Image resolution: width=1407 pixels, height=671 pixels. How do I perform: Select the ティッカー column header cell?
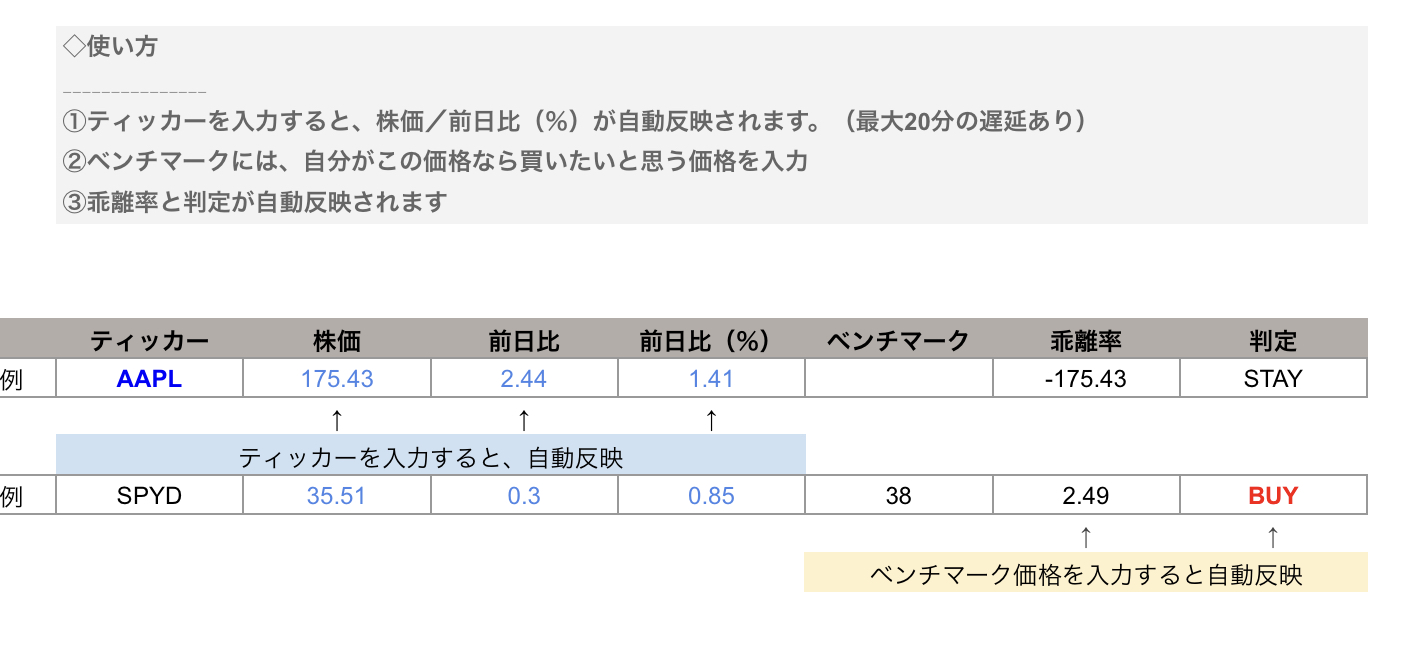(x=149, y=341)
